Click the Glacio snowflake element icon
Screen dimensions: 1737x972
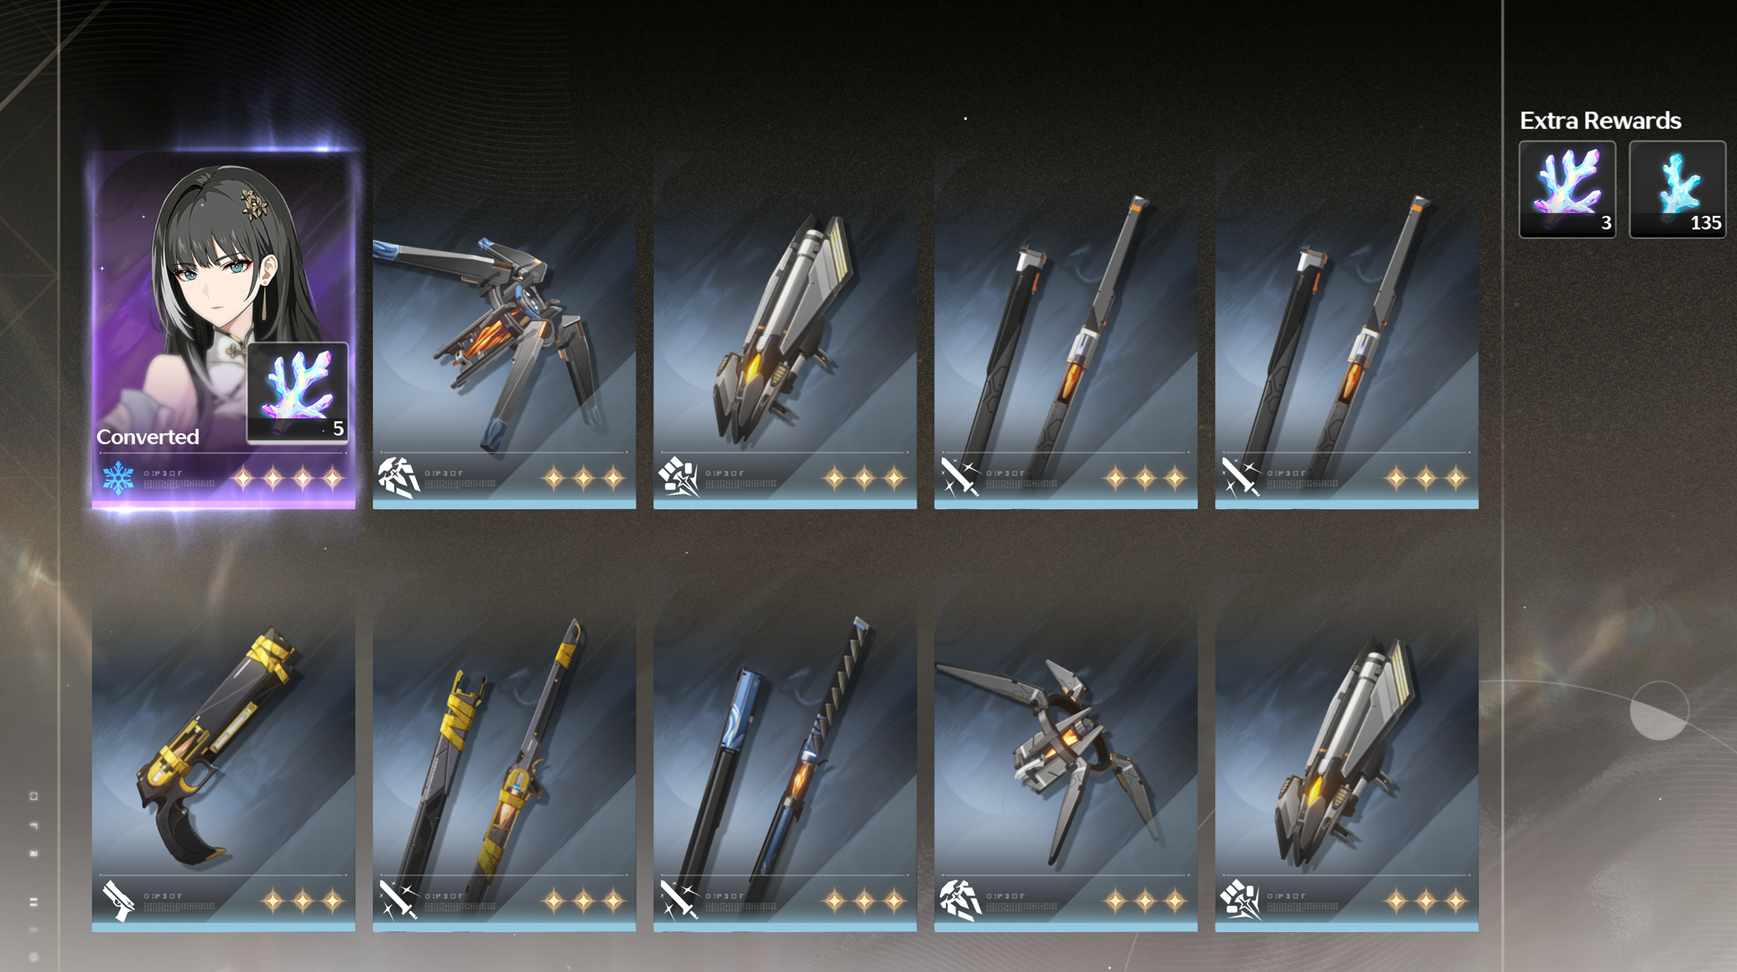tap(118, 478)
